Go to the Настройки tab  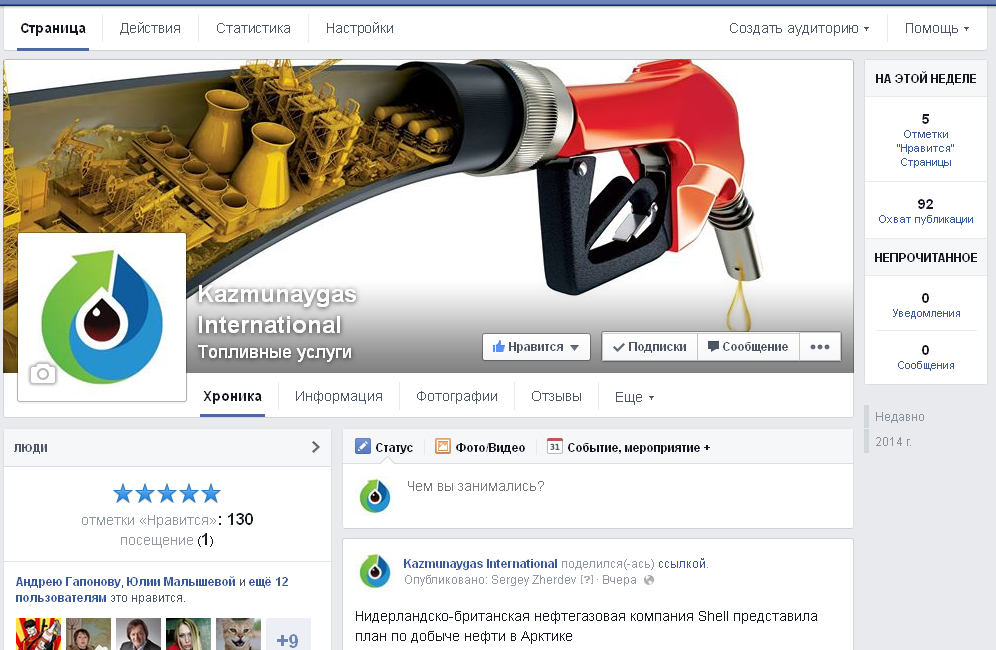tap(360, 29)
